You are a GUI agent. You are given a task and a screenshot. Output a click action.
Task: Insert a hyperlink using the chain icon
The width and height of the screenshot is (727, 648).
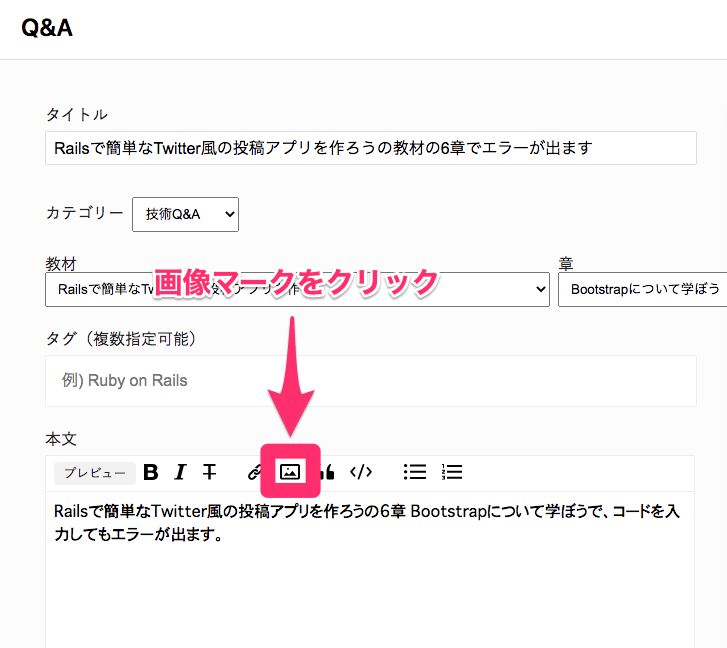[254, 472]
